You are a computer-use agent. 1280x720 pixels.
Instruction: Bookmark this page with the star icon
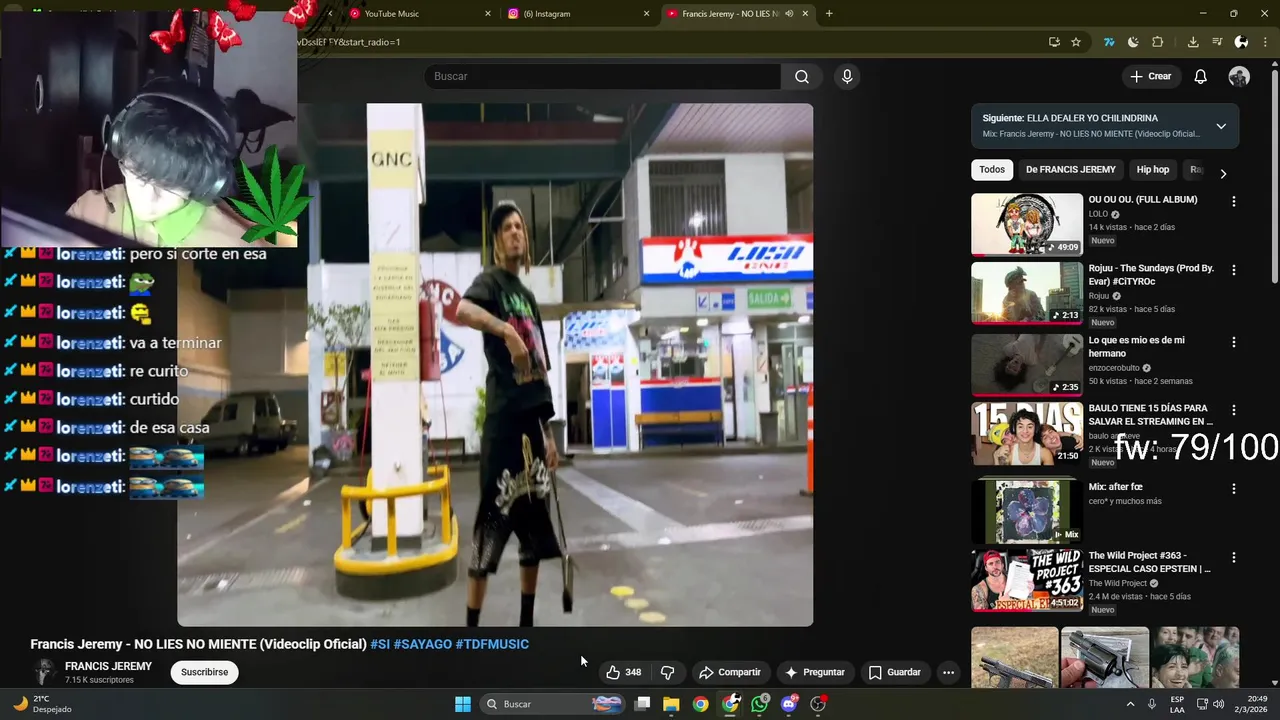[1076, 42]
